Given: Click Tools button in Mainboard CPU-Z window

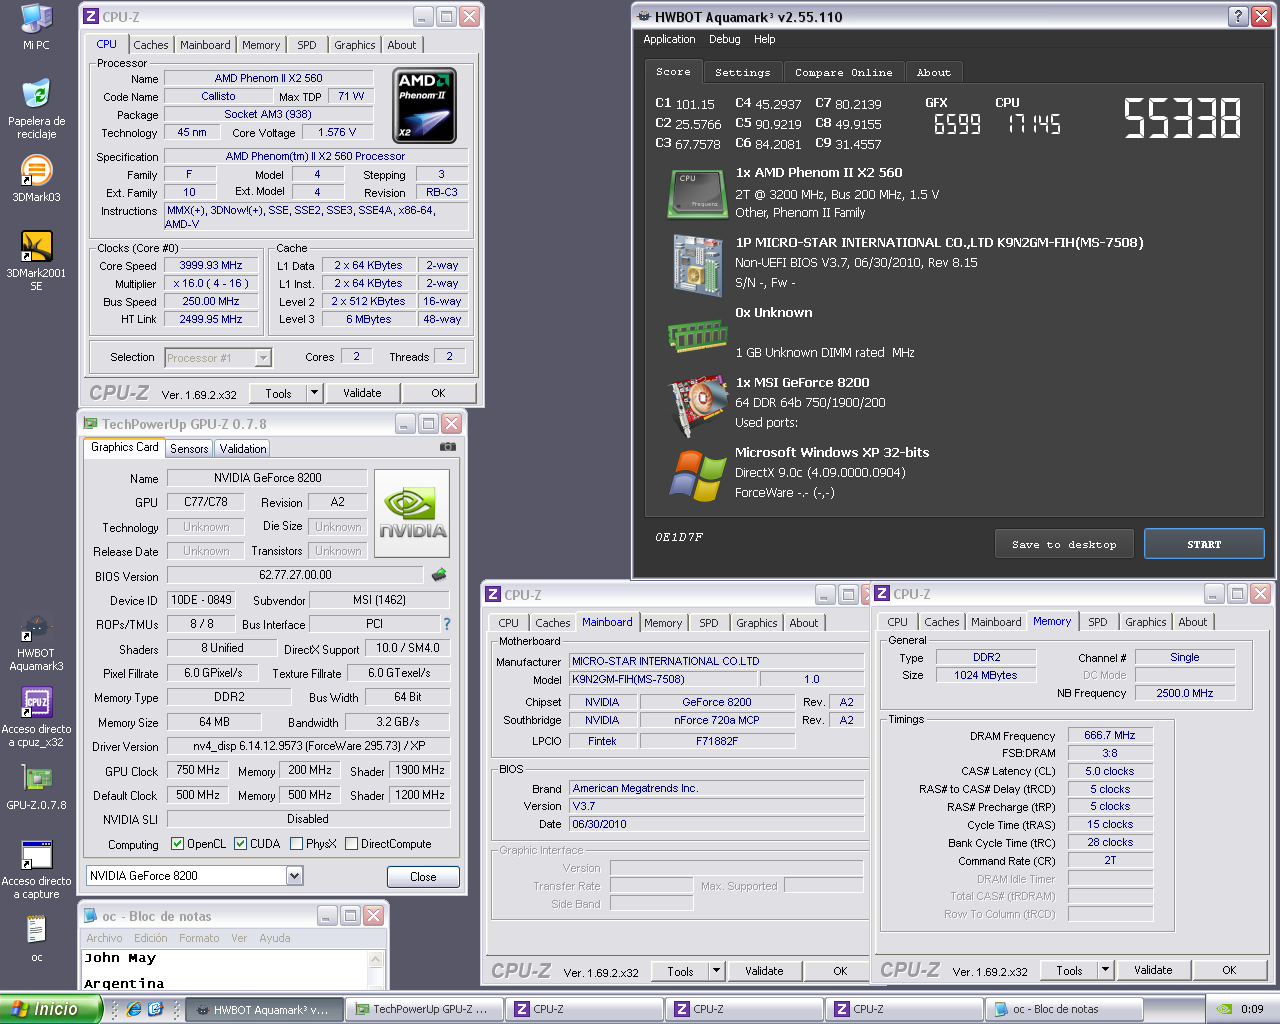Looking at the screenshot, I should 680,971.
